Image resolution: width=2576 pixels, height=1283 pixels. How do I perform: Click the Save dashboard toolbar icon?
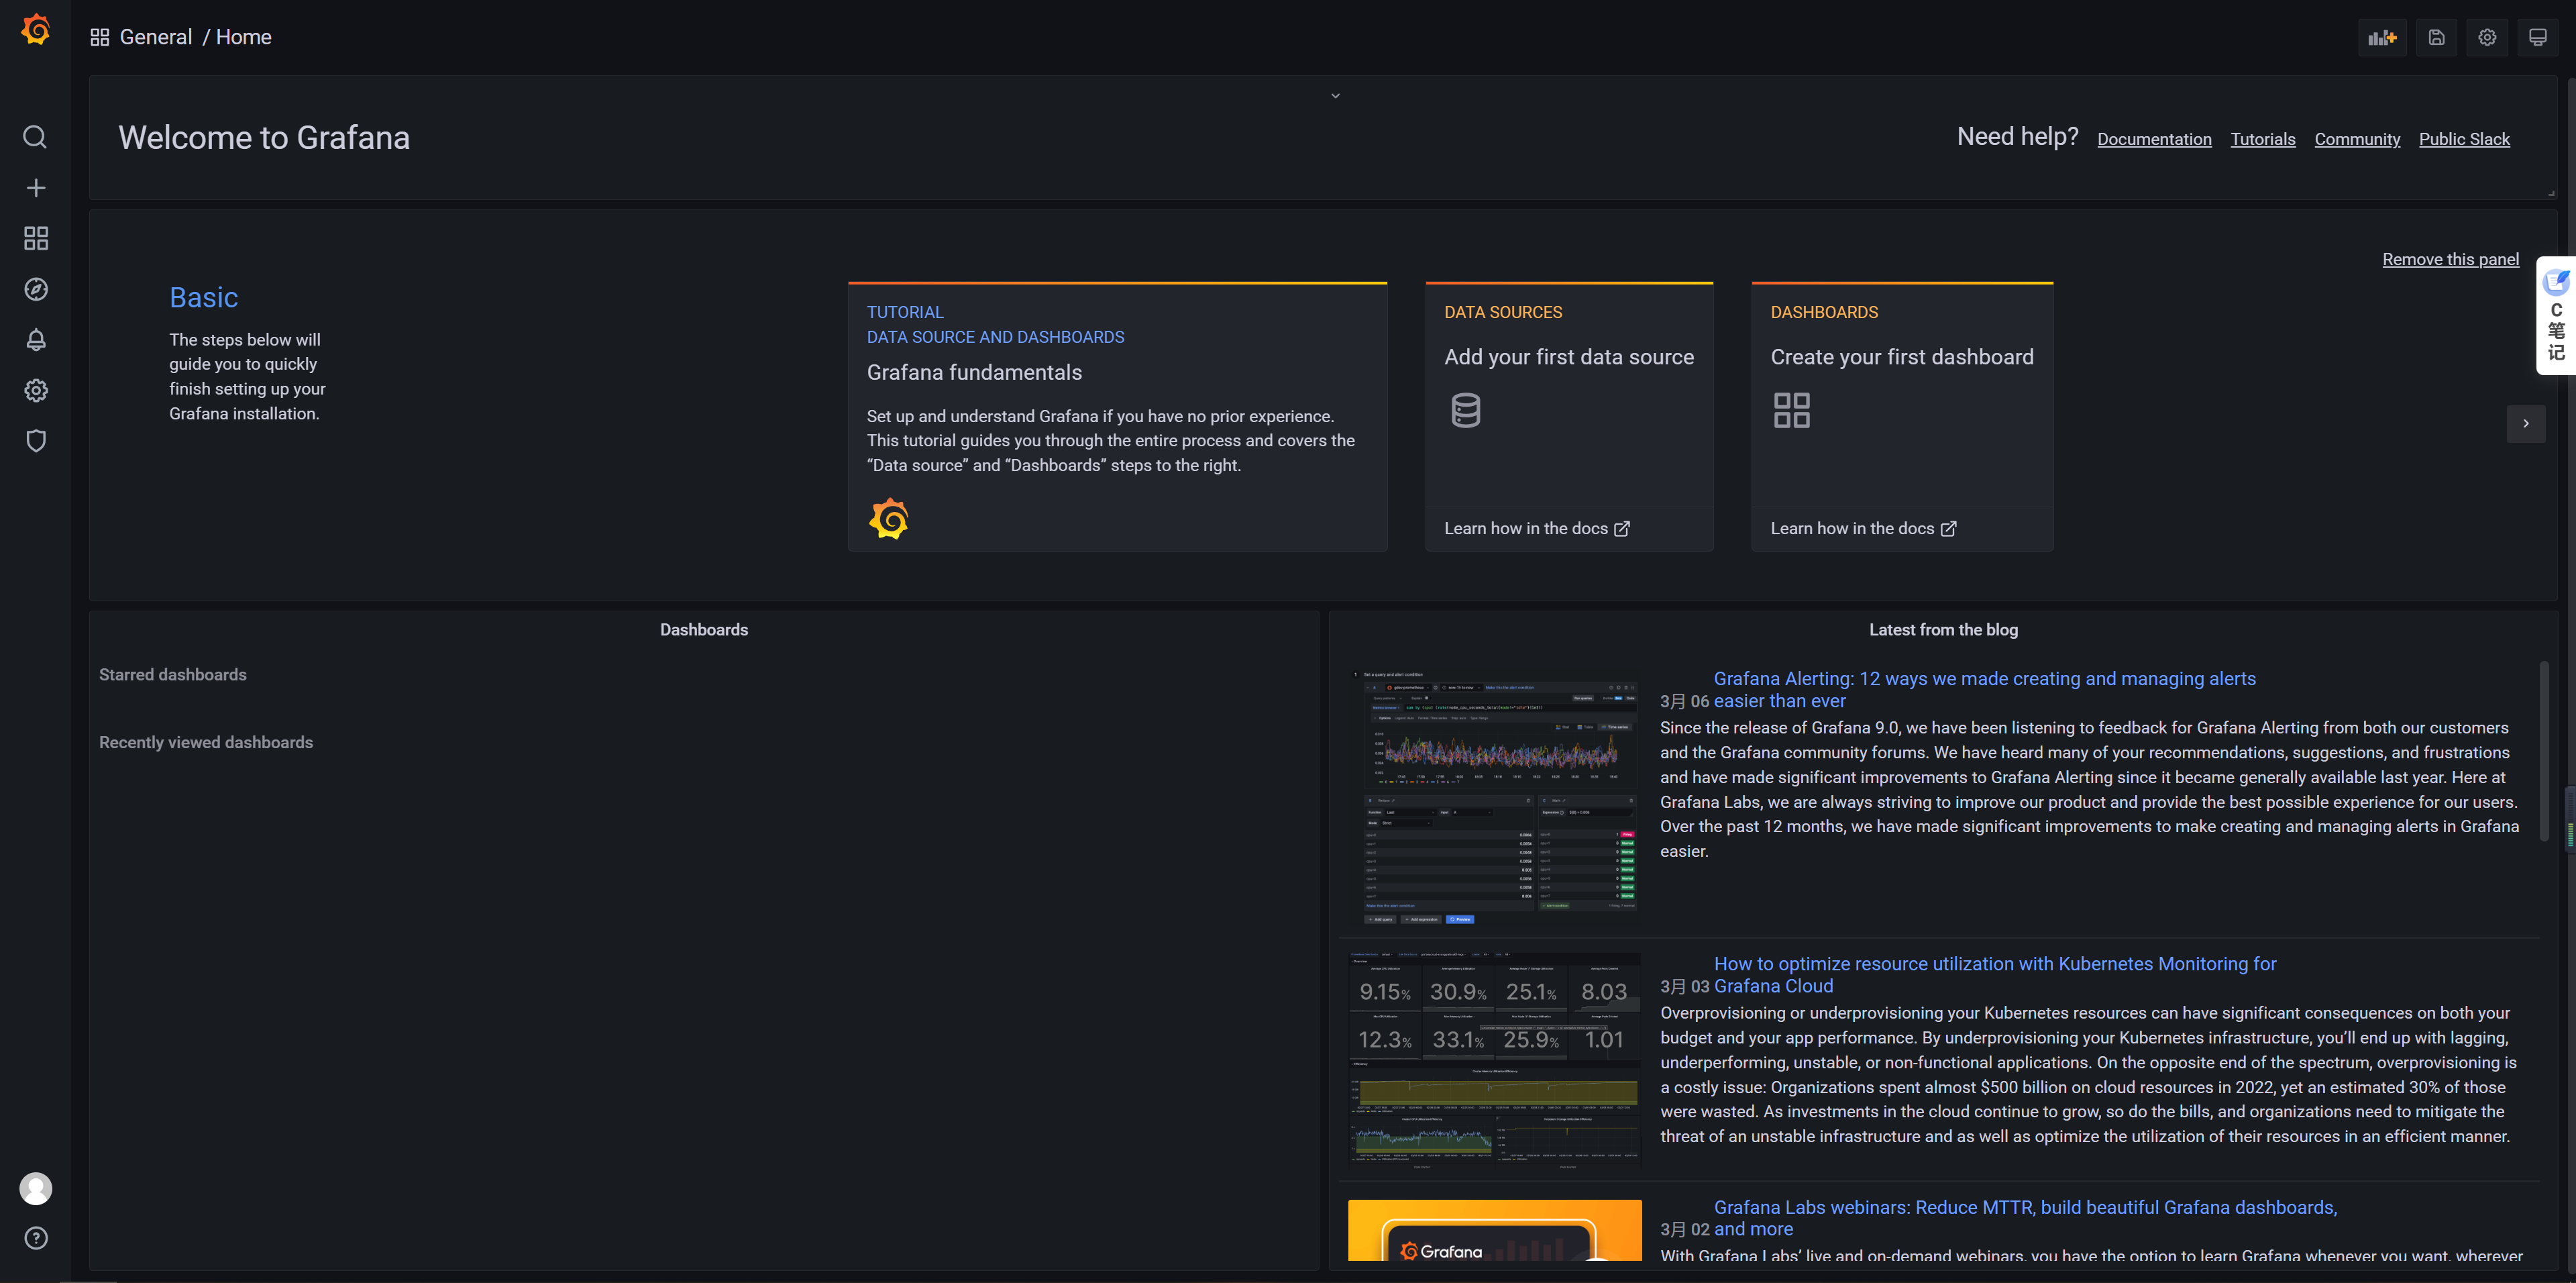click(2436, 37)
